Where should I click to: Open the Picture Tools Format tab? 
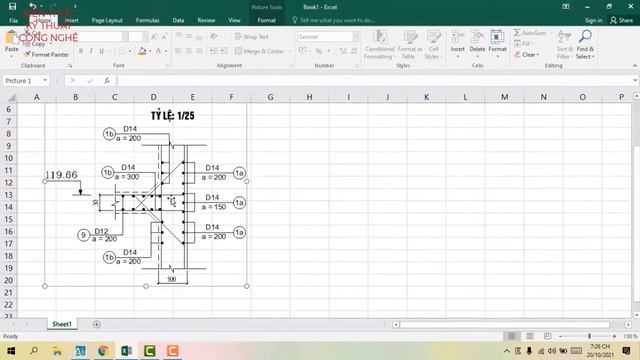[267, 20]
